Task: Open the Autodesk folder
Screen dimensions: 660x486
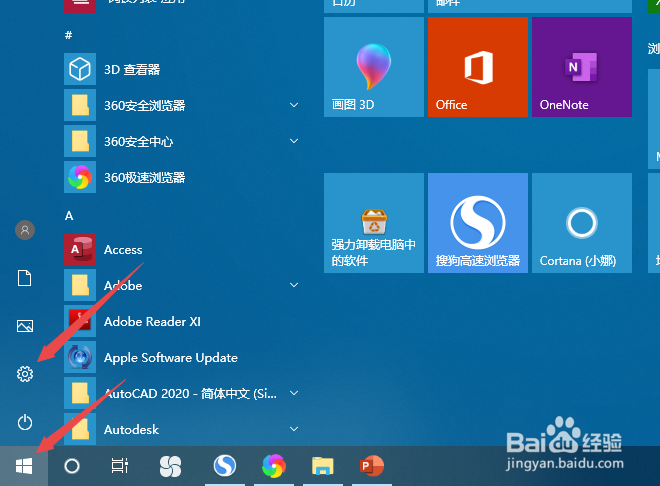Action: pos(183,429)
